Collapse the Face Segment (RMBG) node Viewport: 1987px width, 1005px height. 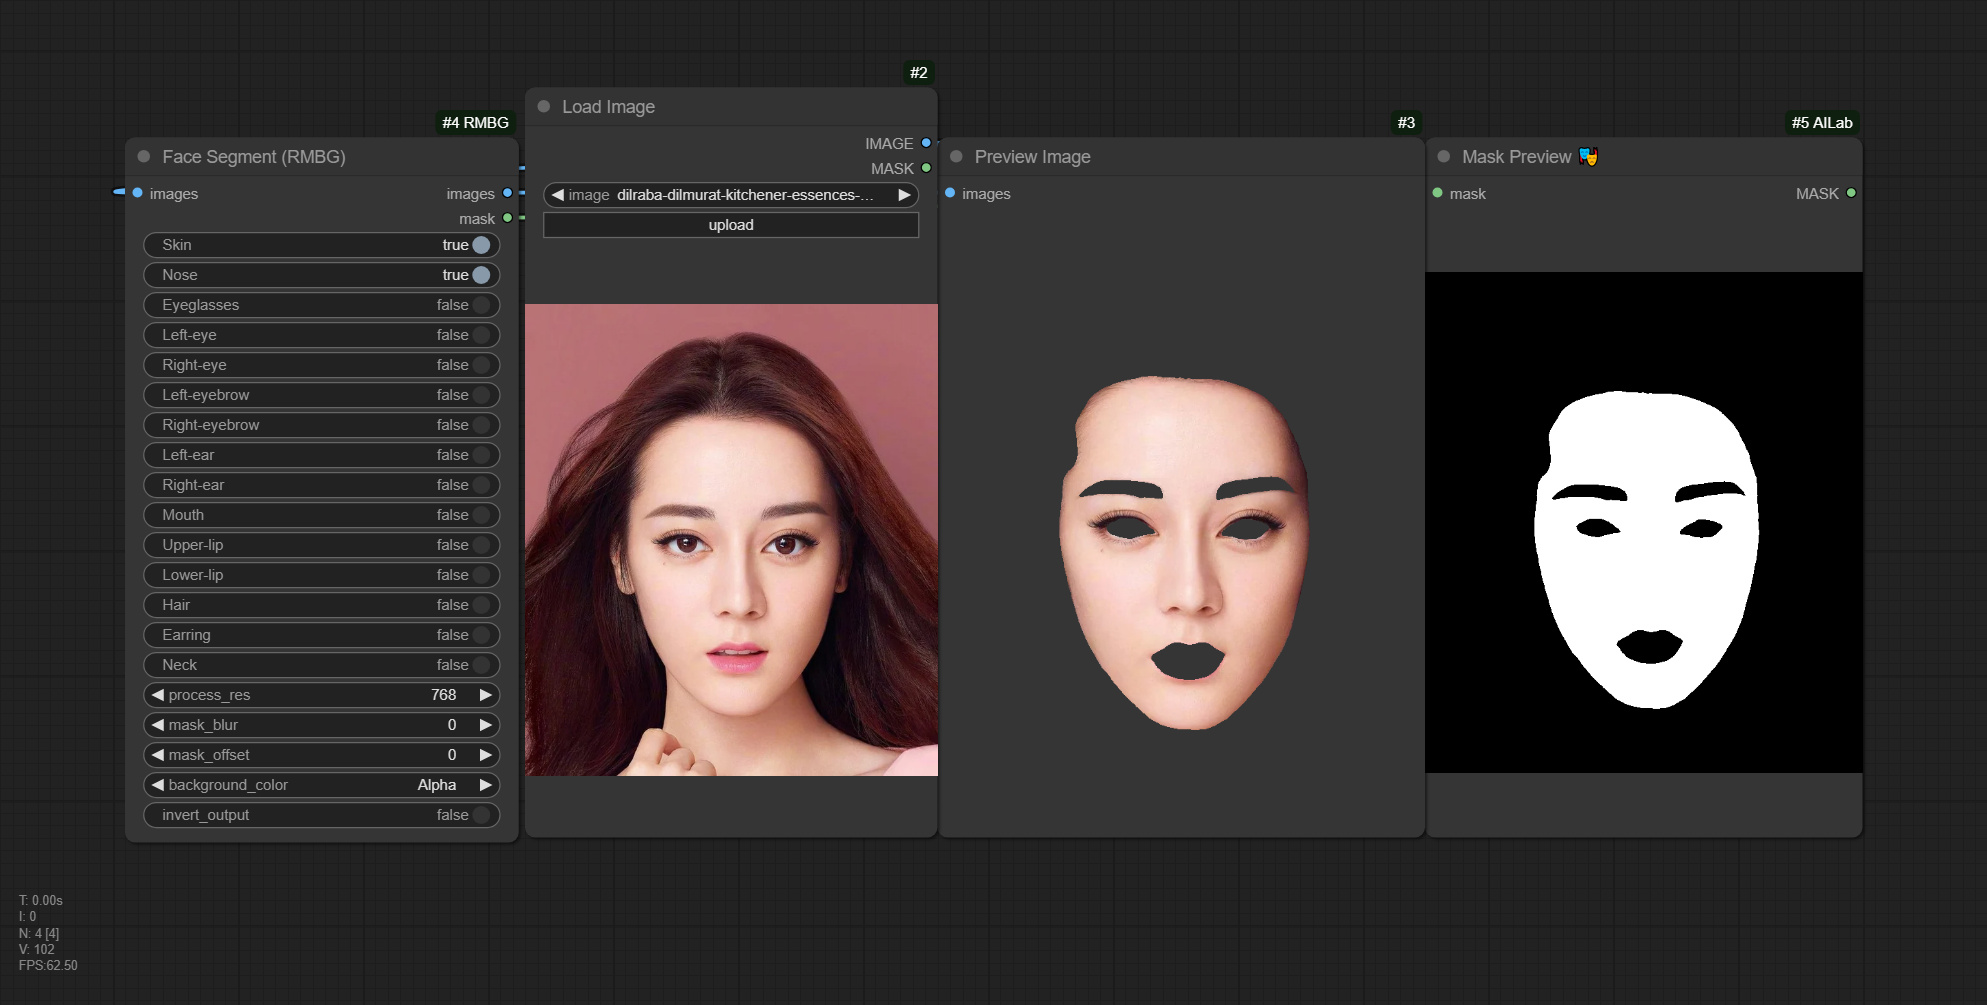[x=144, y=157]
